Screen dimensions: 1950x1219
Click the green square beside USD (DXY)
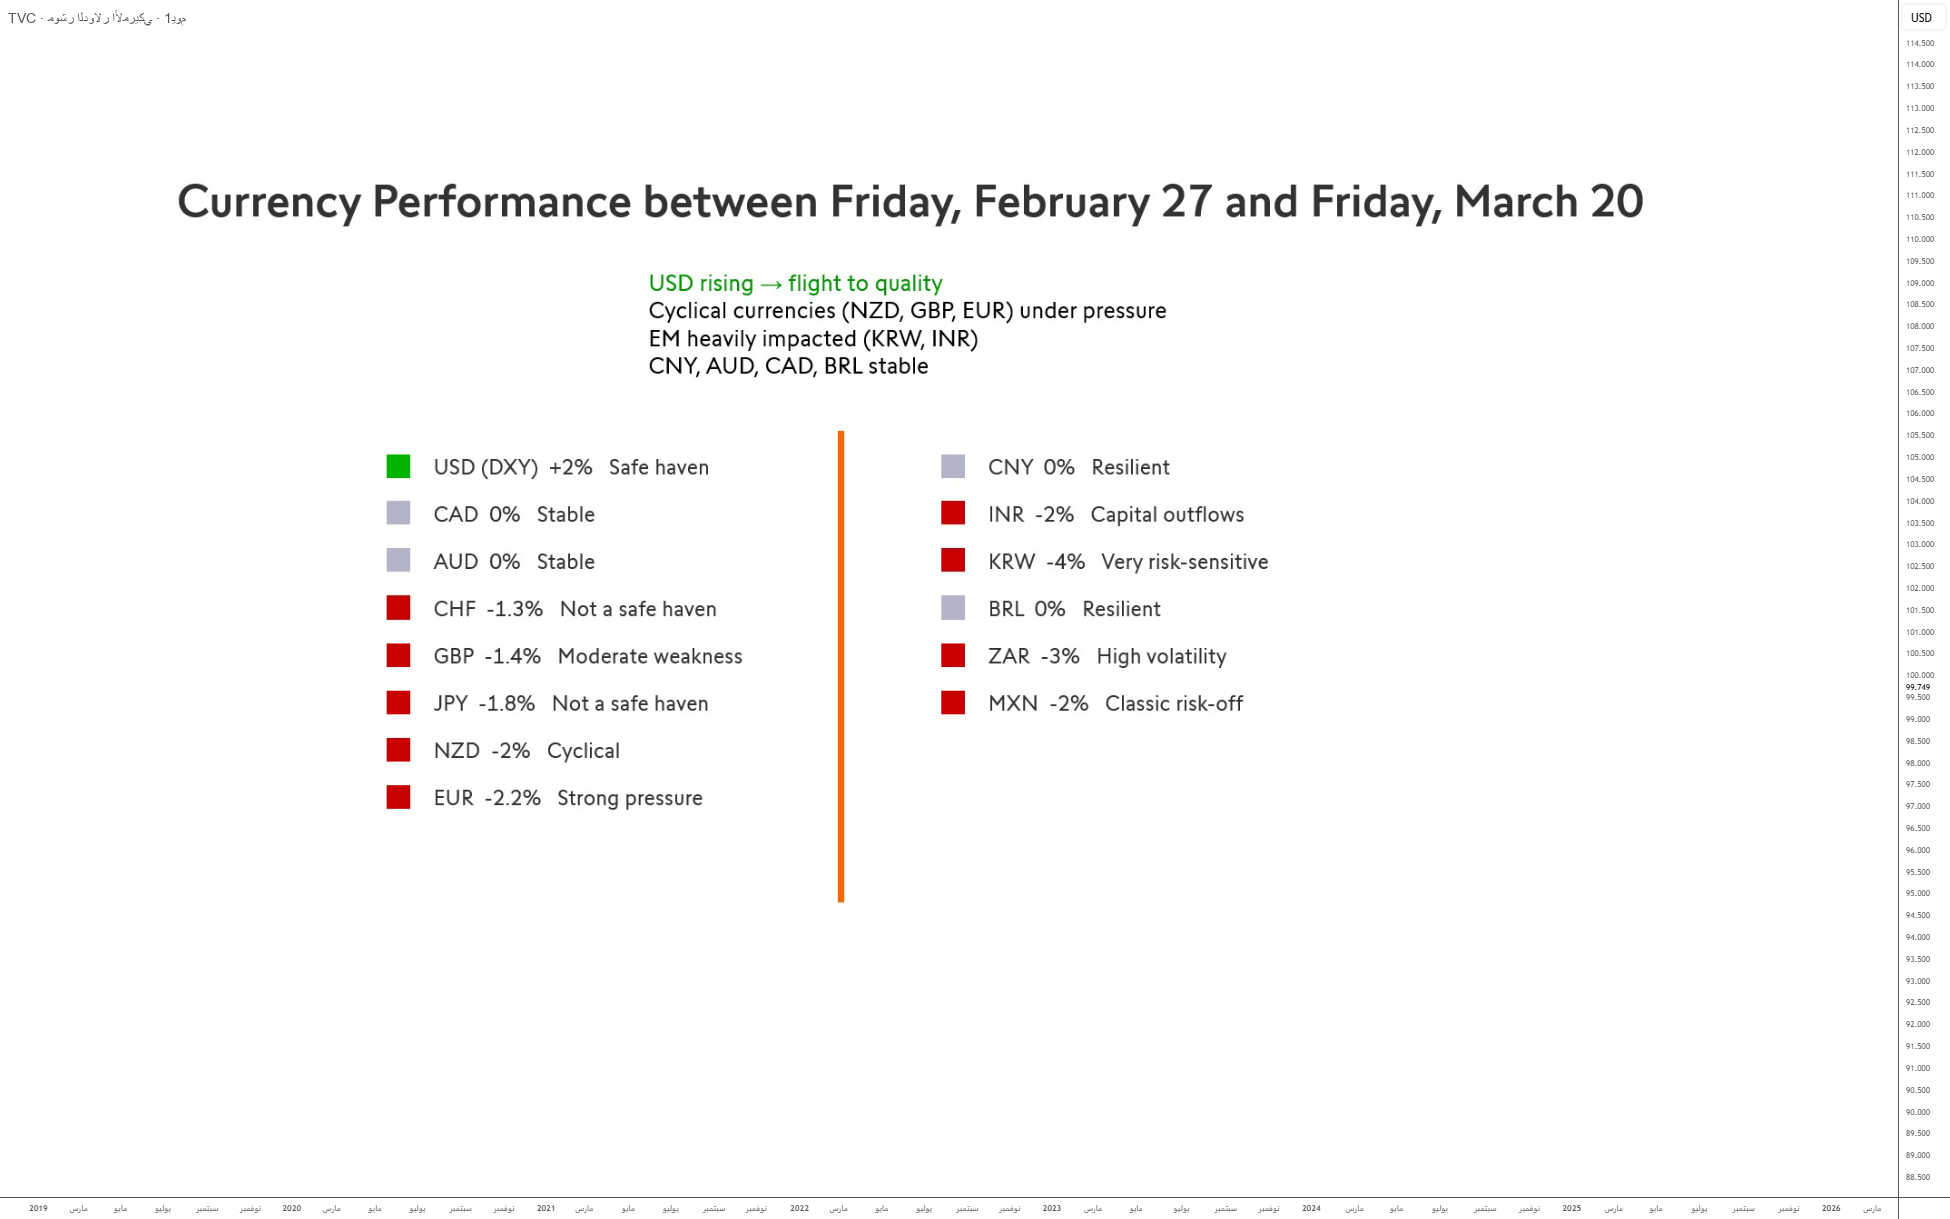398,466
